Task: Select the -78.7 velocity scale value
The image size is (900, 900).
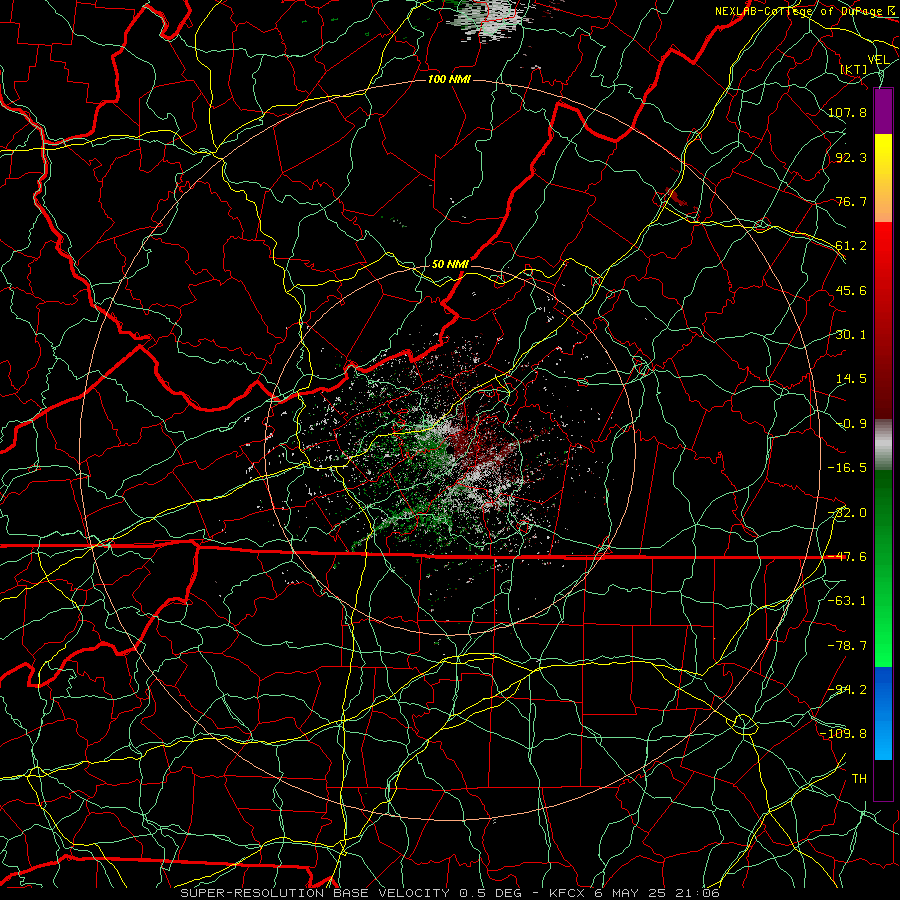Action: pyautogui.click(x=847, y=646)
